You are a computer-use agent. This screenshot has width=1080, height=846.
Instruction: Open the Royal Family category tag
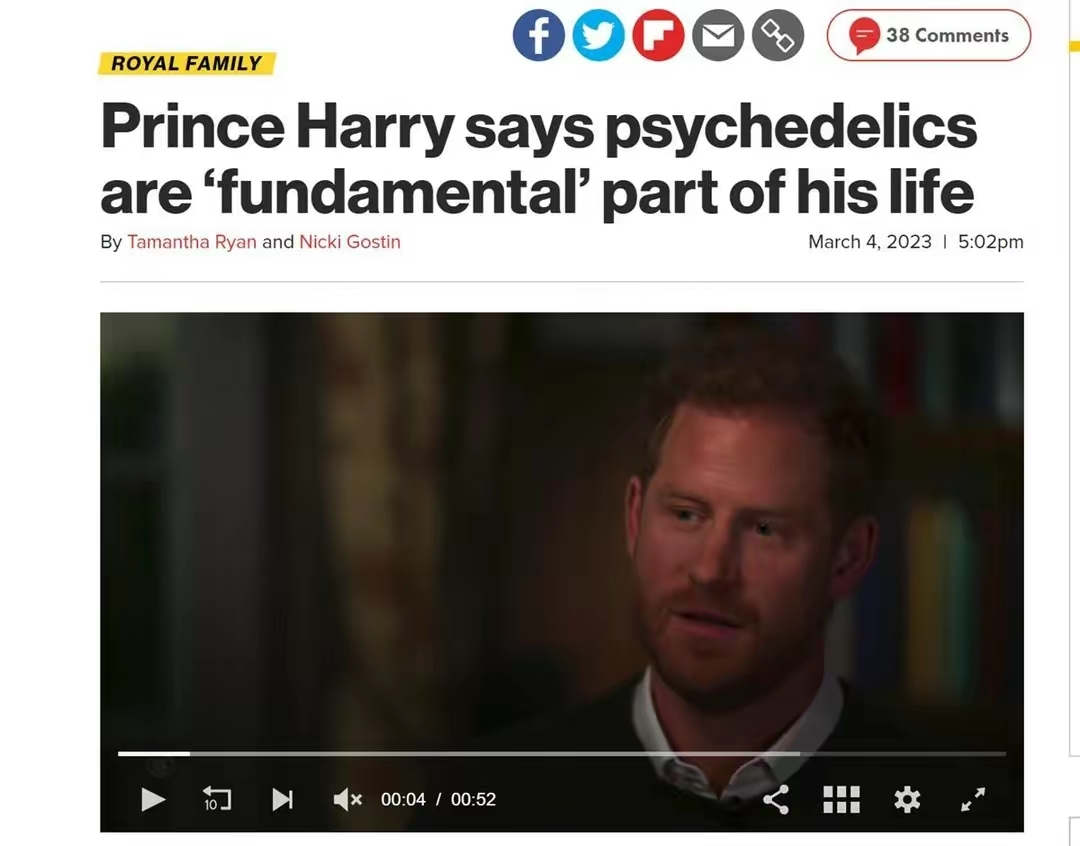[186, 64]
